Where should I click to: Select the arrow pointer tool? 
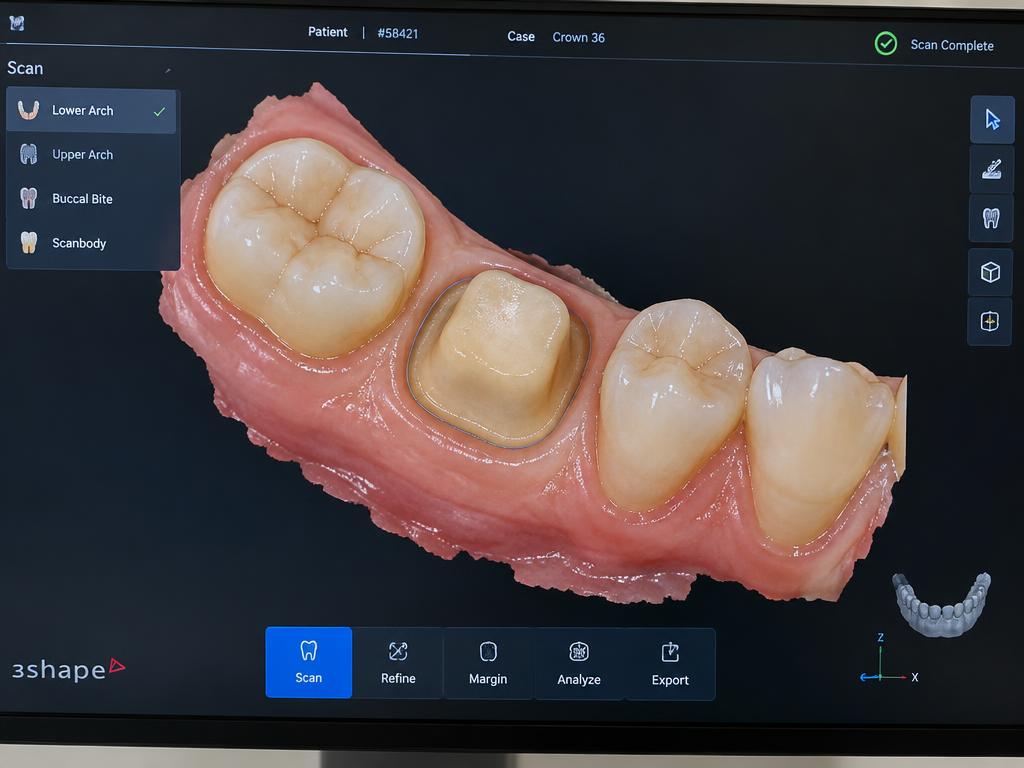tap(992, 120)
